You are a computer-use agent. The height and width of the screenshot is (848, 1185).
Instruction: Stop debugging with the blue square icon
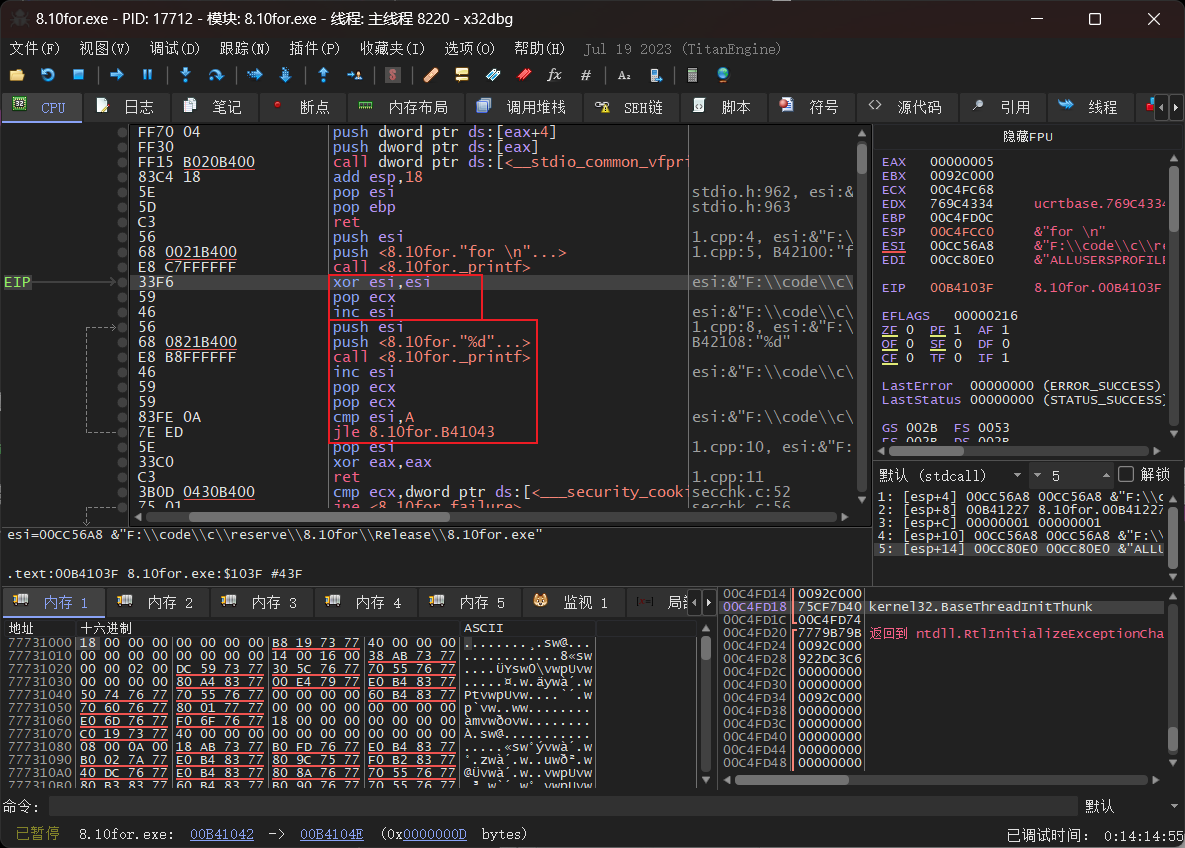79,75
